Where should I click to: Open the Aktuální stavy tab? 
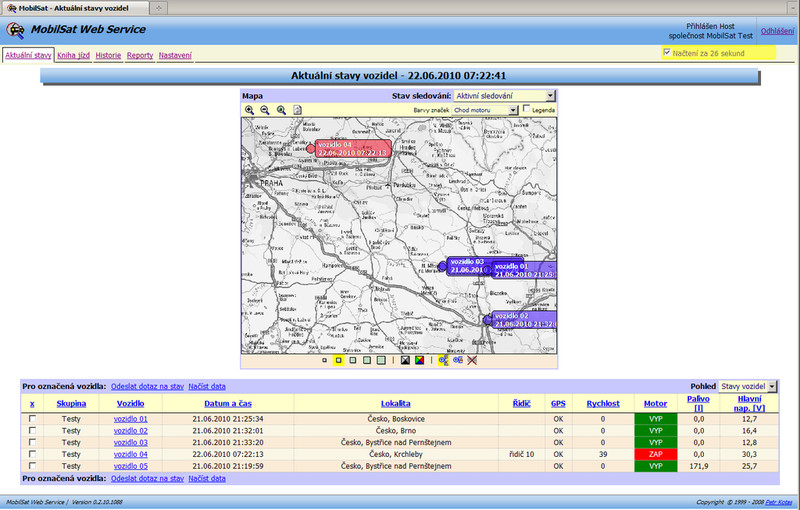click(x=29, y=55)
